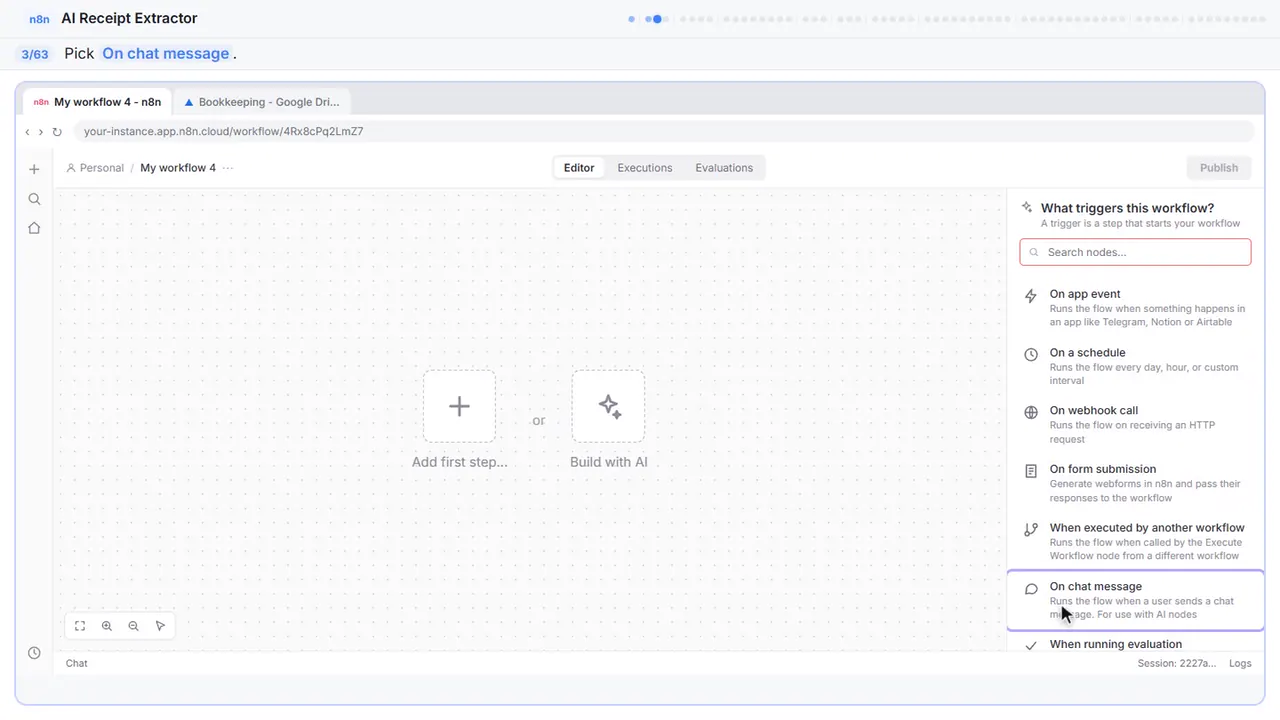
Task: Switch to the Evaluations tab
Action: tap(724, 168)
